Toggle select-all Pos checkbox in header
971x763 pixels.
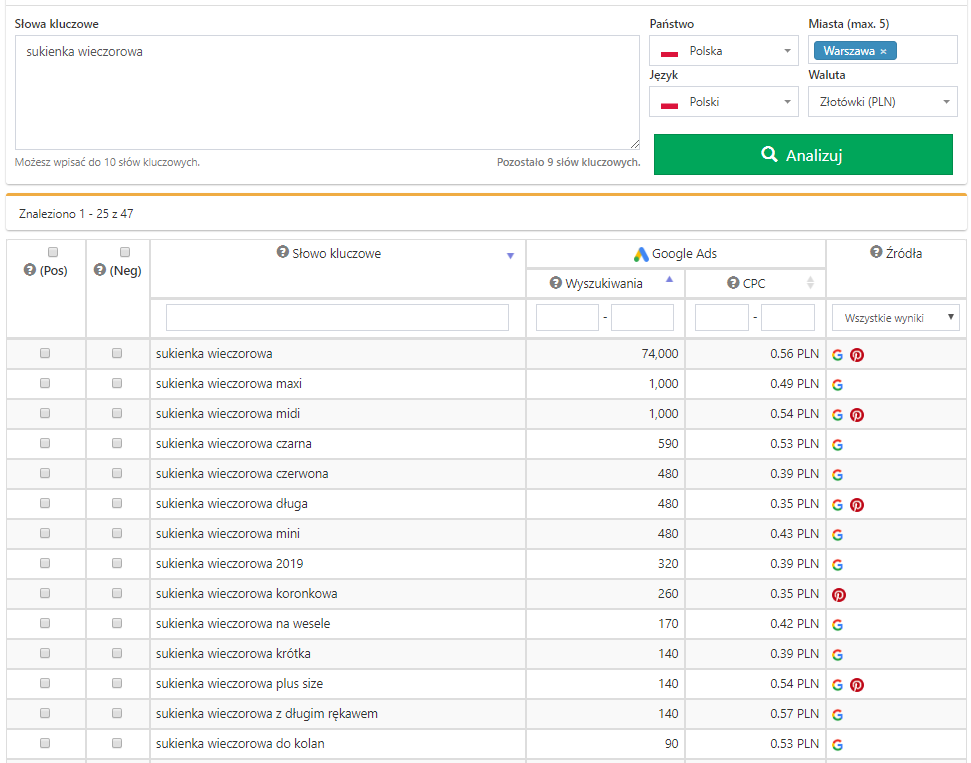(x=53, y=252)
